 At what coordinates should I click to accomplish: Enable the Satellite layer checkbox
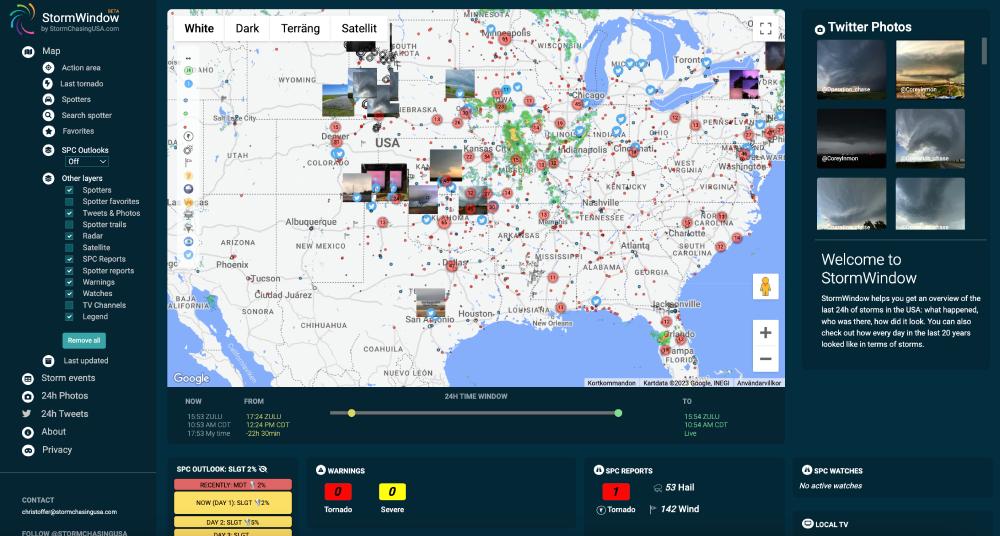pos(69,248)
